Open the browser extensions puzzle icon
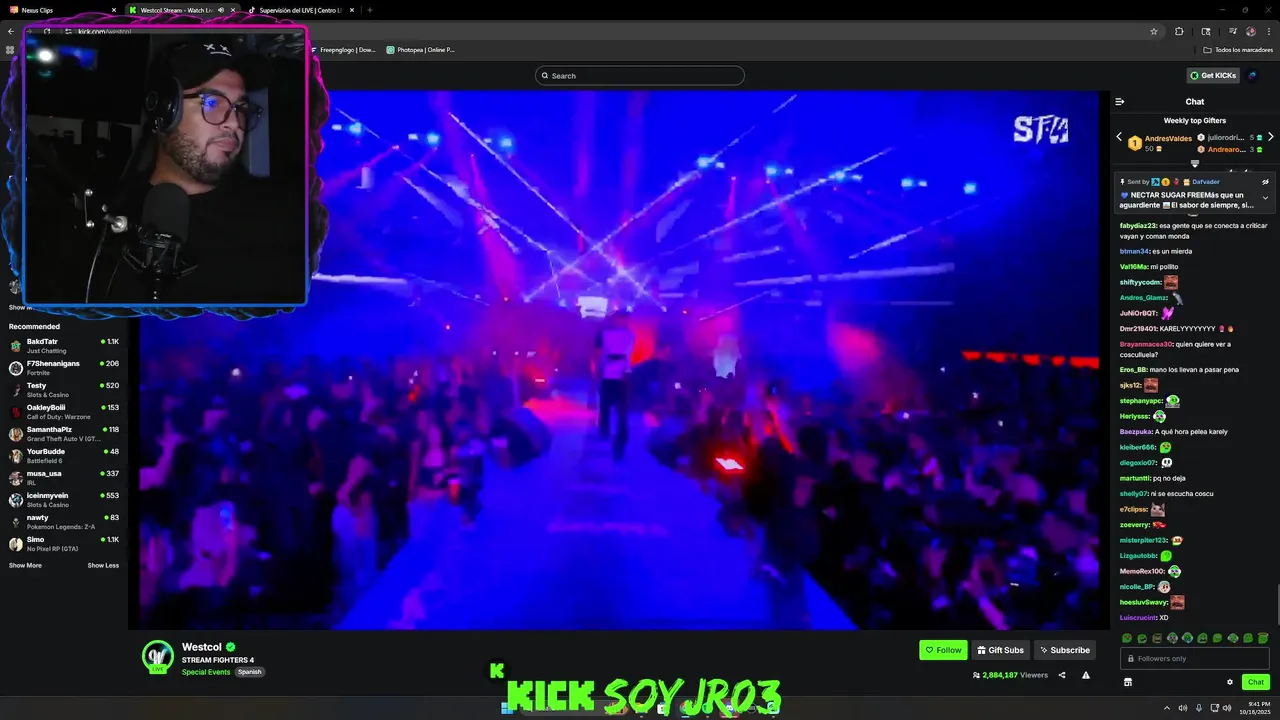Screen dimensions: 1280x720 (x=1179, y=31)
